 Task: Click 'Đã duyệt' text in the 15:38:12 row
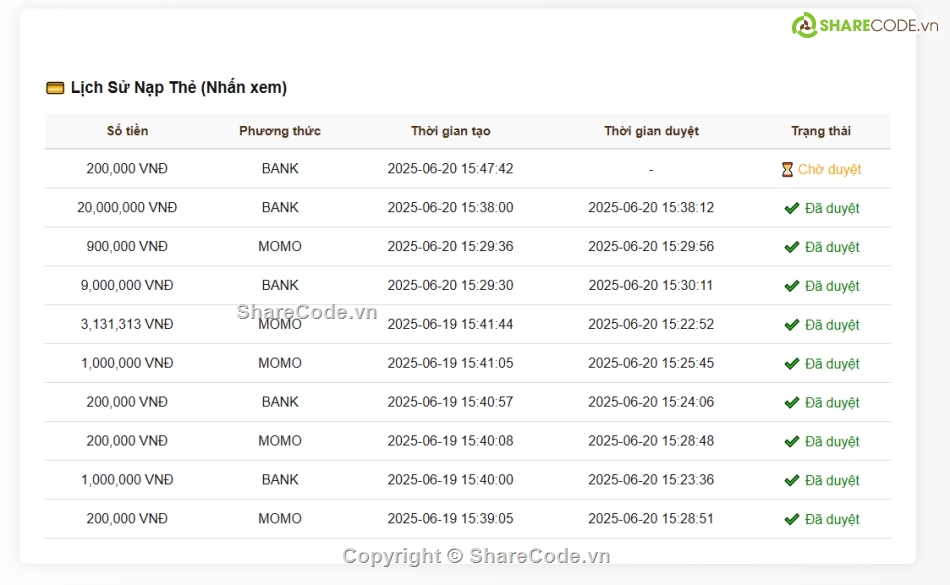pyautogui.click(x=832, y=208)
